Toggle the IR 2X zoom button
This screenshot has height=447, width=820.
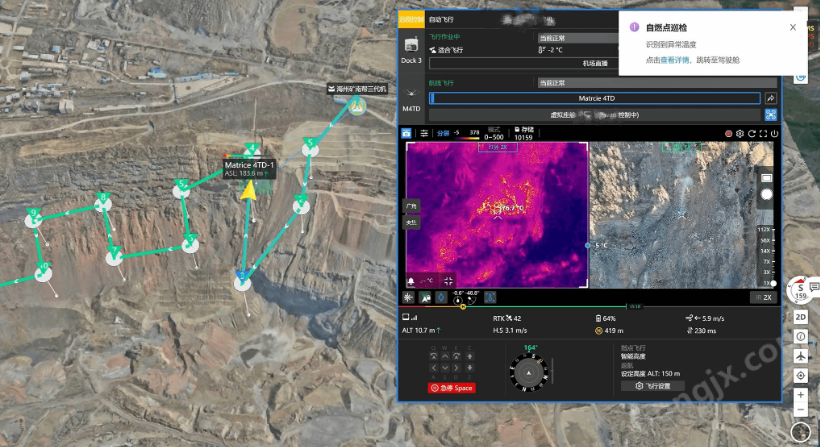click(764, 297)
